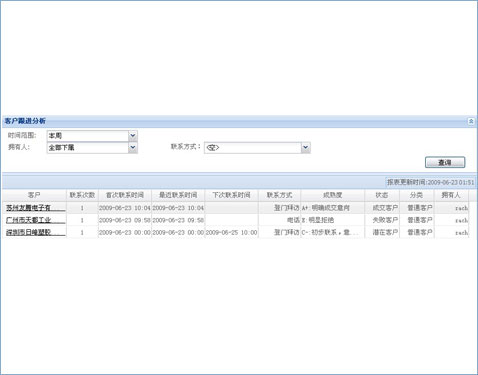Sort by the 拥有人 column header
The height and width of the screenshot is (375, 478).
[x=451, y=195]
